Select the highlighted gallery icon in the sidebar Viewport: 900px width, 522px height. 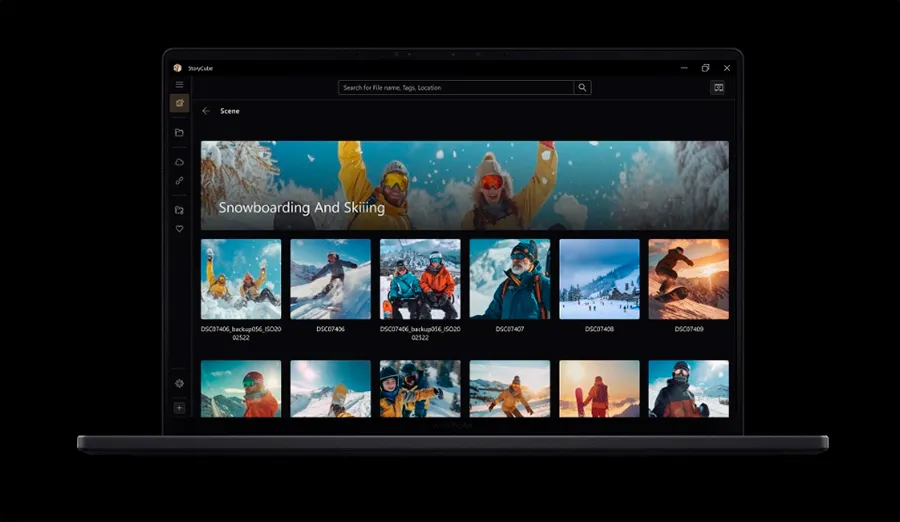coord(179,103)
